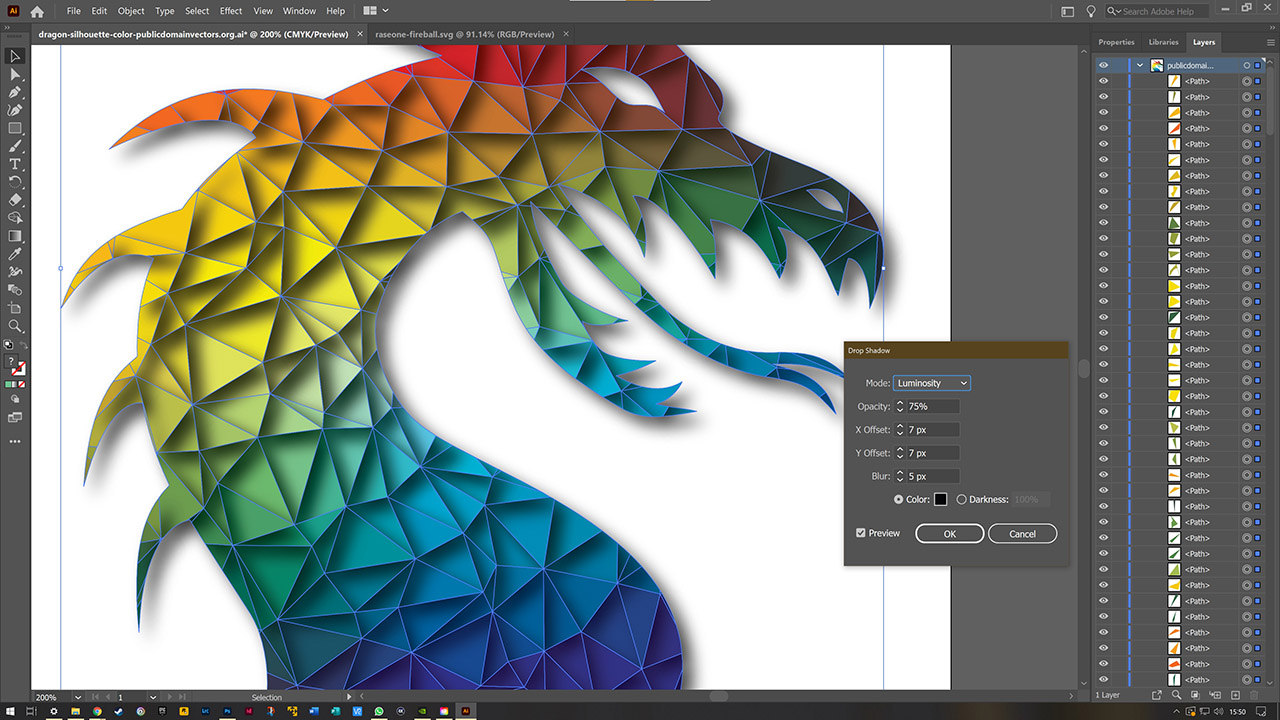Choose the Paintbrush tool
Screen dimensions: 1280x720
click(x=15, y=146)
